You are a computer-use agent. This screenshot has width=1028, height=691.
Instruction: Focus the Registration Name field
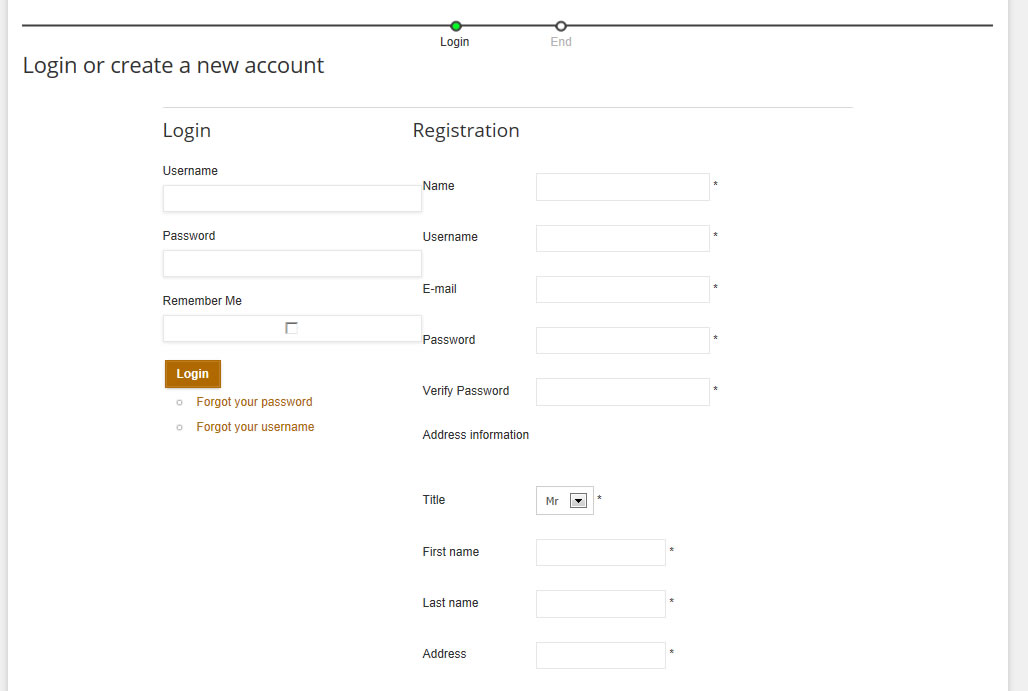tap(622, 187)
